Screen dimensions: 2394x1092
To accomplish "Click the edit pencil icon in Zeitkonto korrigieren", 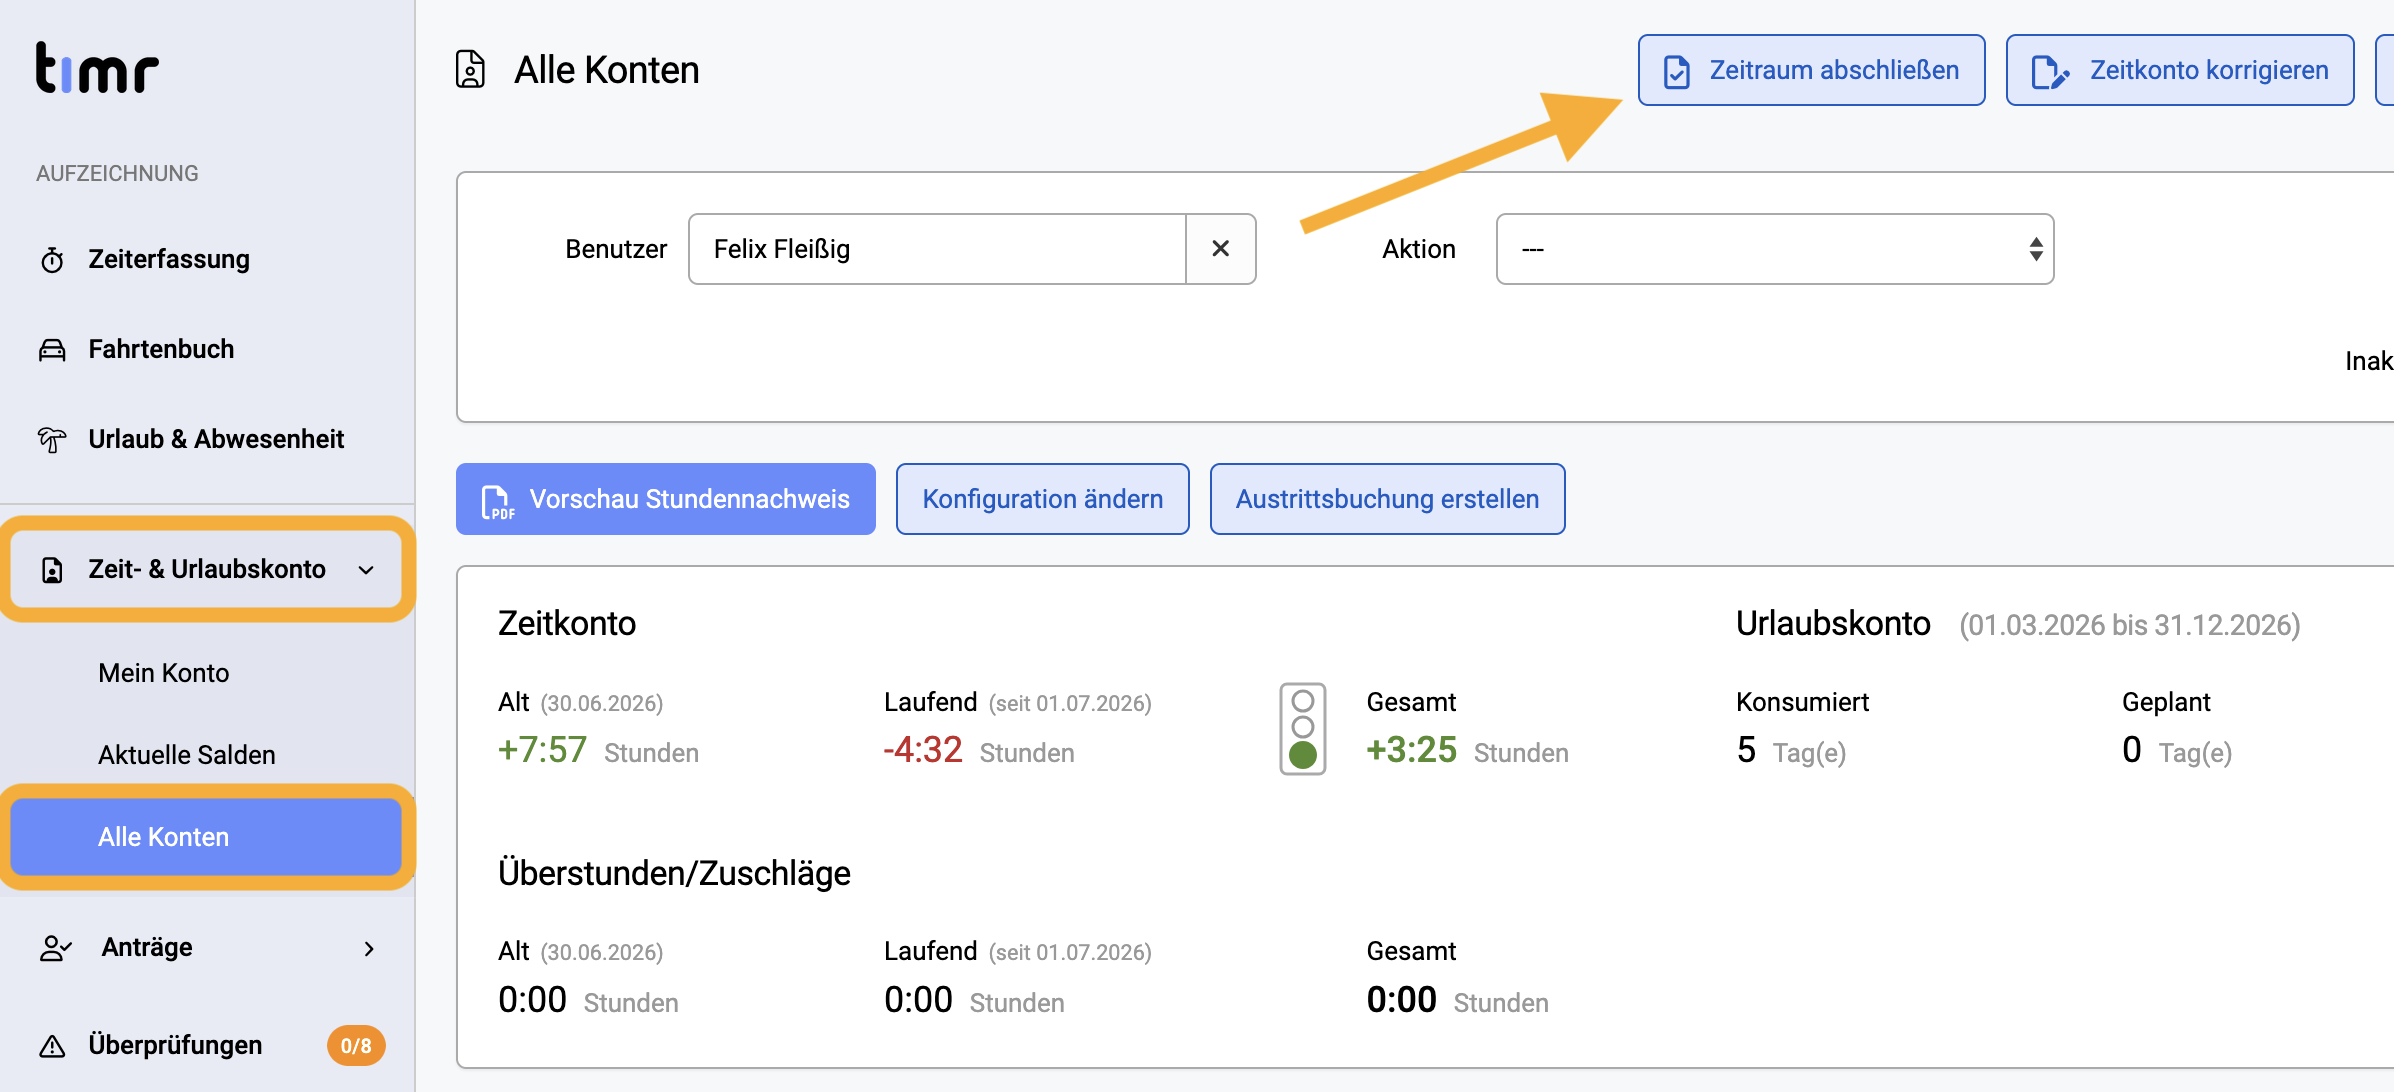I will tap(2050, 71).
